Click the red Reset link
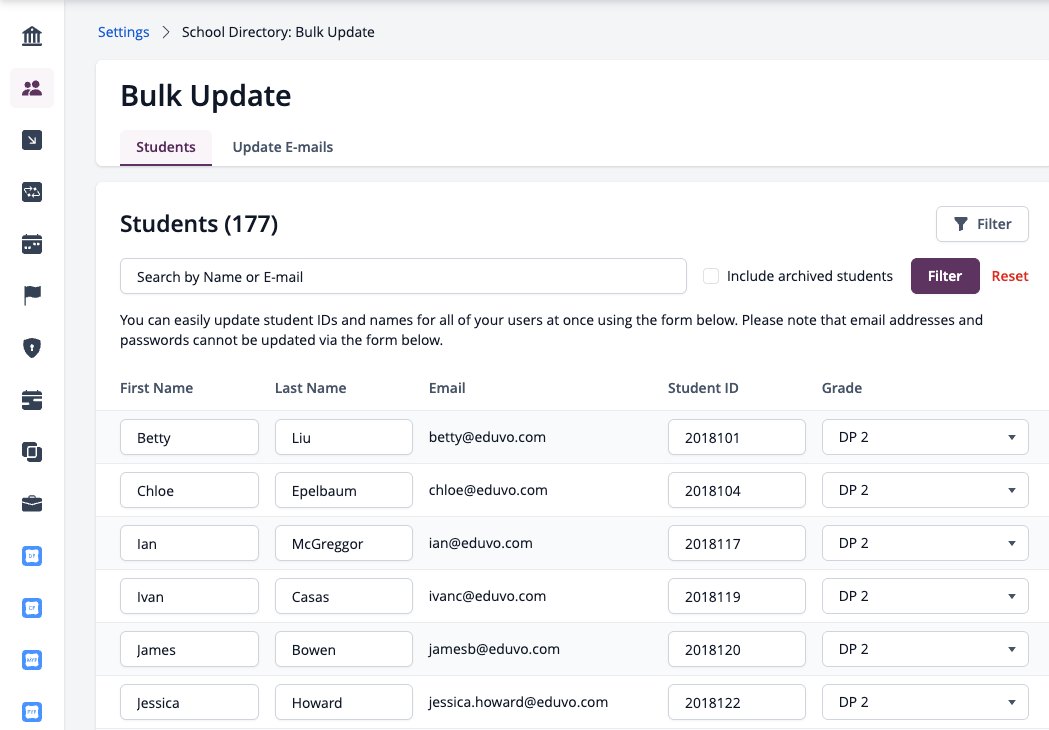This screenshot has height=730, width=1049. (1010, 276)
